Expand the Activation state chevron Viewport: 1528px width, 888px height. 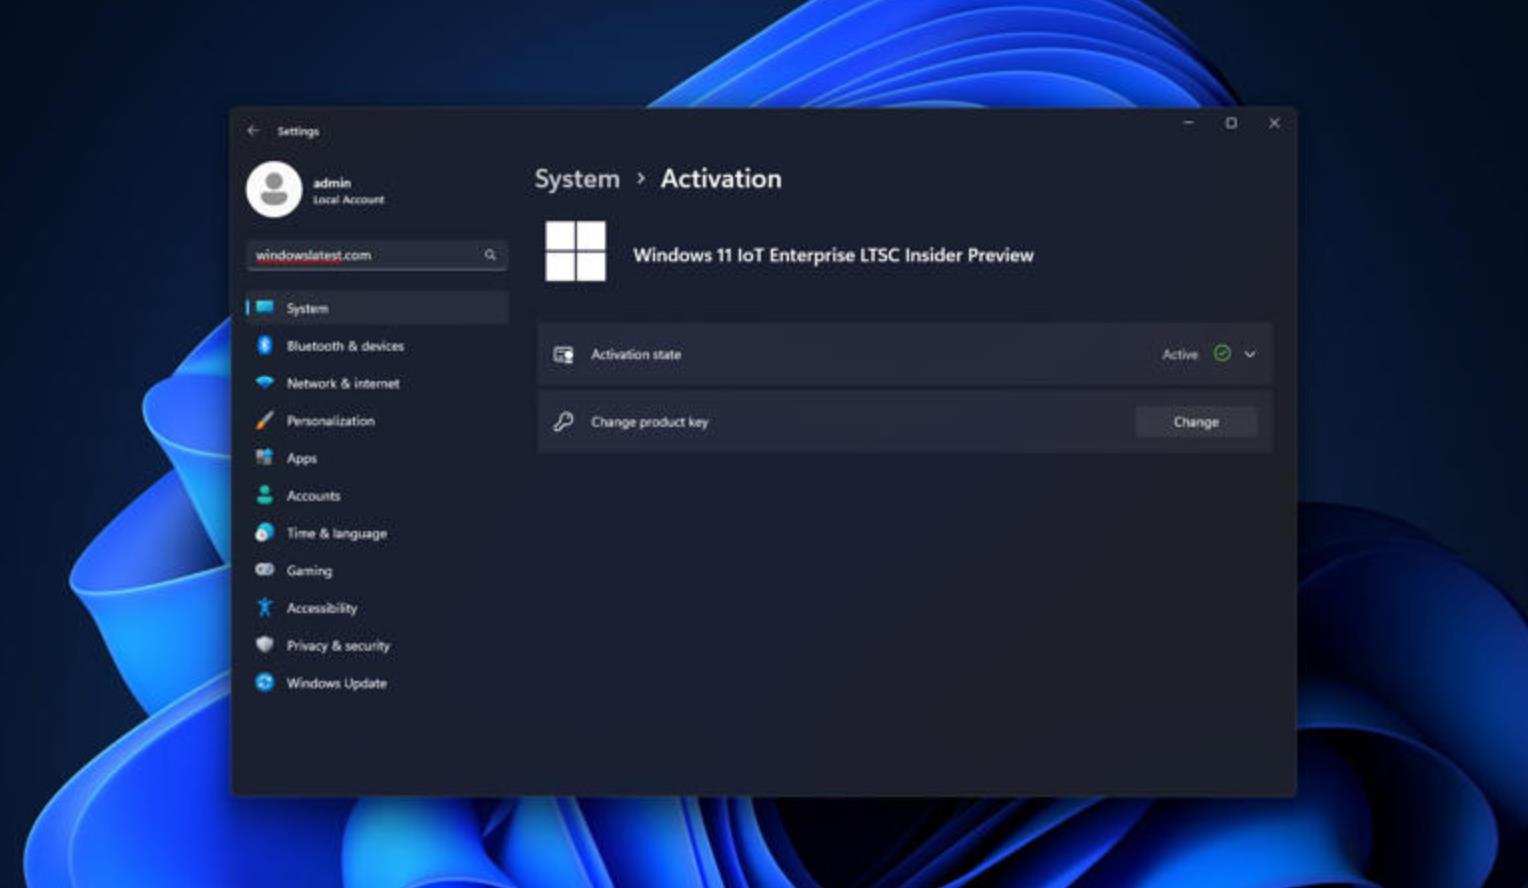click(1250, 354)
